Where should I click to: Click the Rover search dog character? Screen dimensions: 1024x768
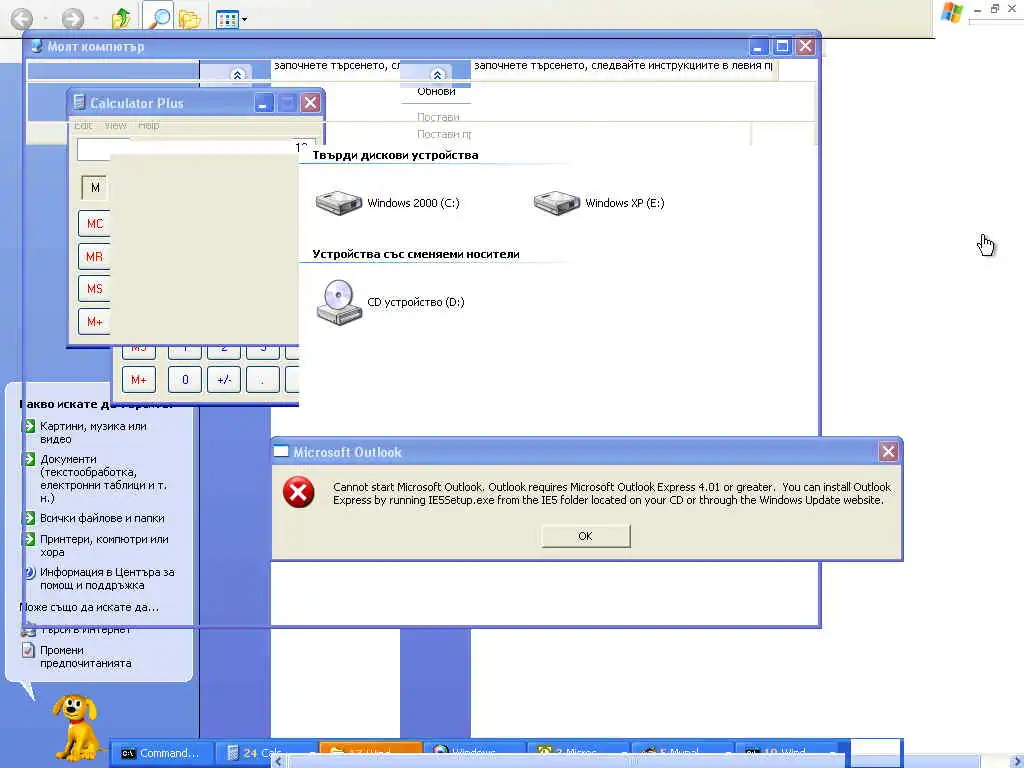click(x=76, y=726)
